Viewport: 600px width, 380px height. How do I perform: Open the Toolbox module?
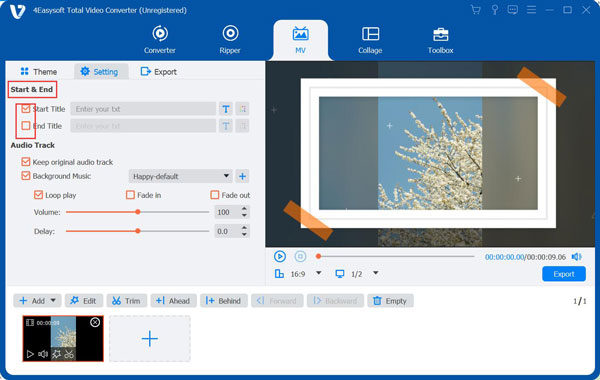440,40
